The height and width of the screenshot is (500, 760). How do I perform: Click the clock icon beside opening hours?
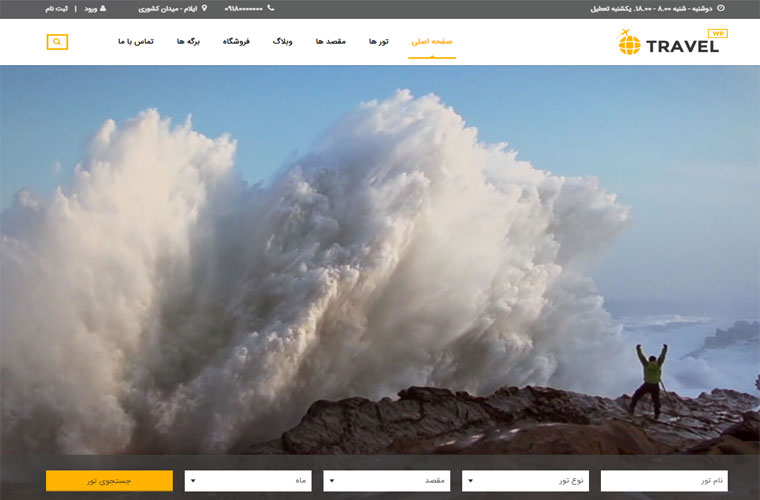(x=721, y=8)
